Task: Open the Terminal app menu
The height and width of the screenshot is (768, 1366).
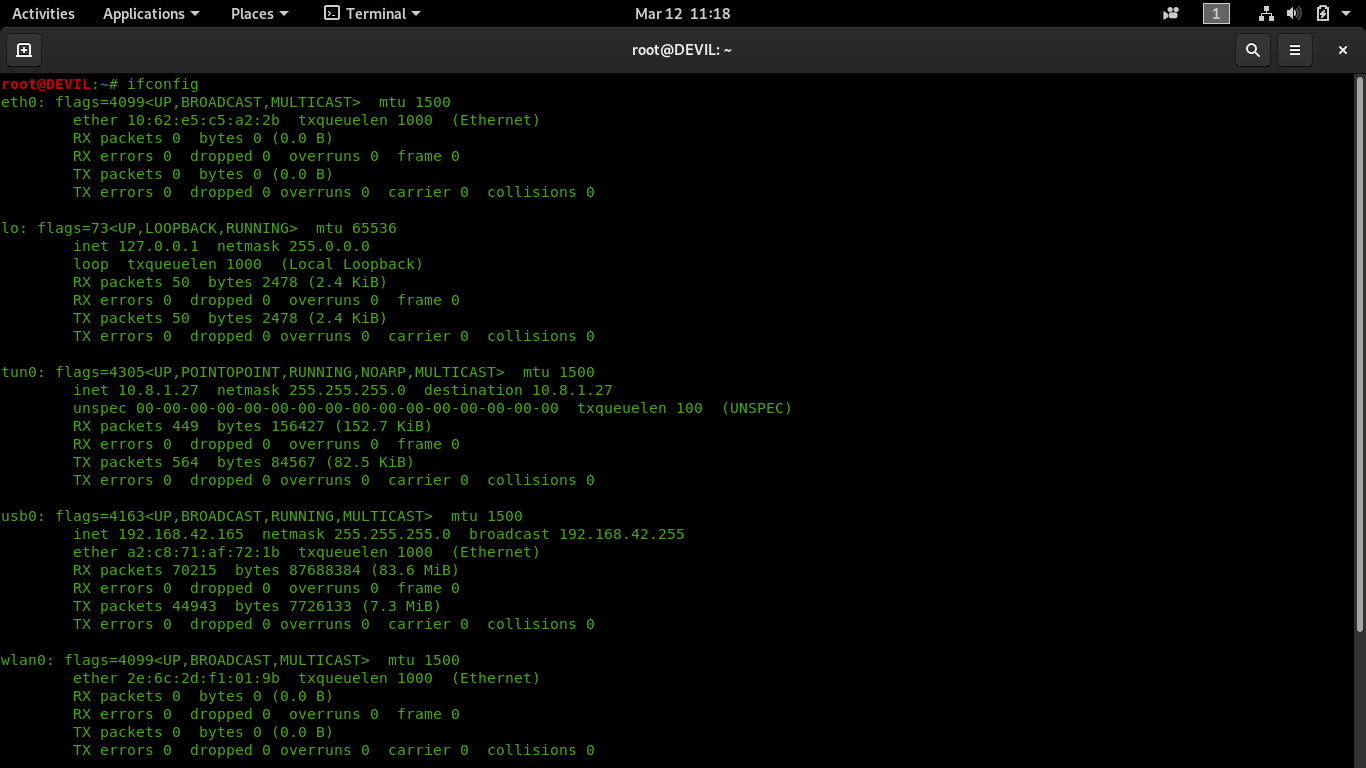Action: [372, 14]
